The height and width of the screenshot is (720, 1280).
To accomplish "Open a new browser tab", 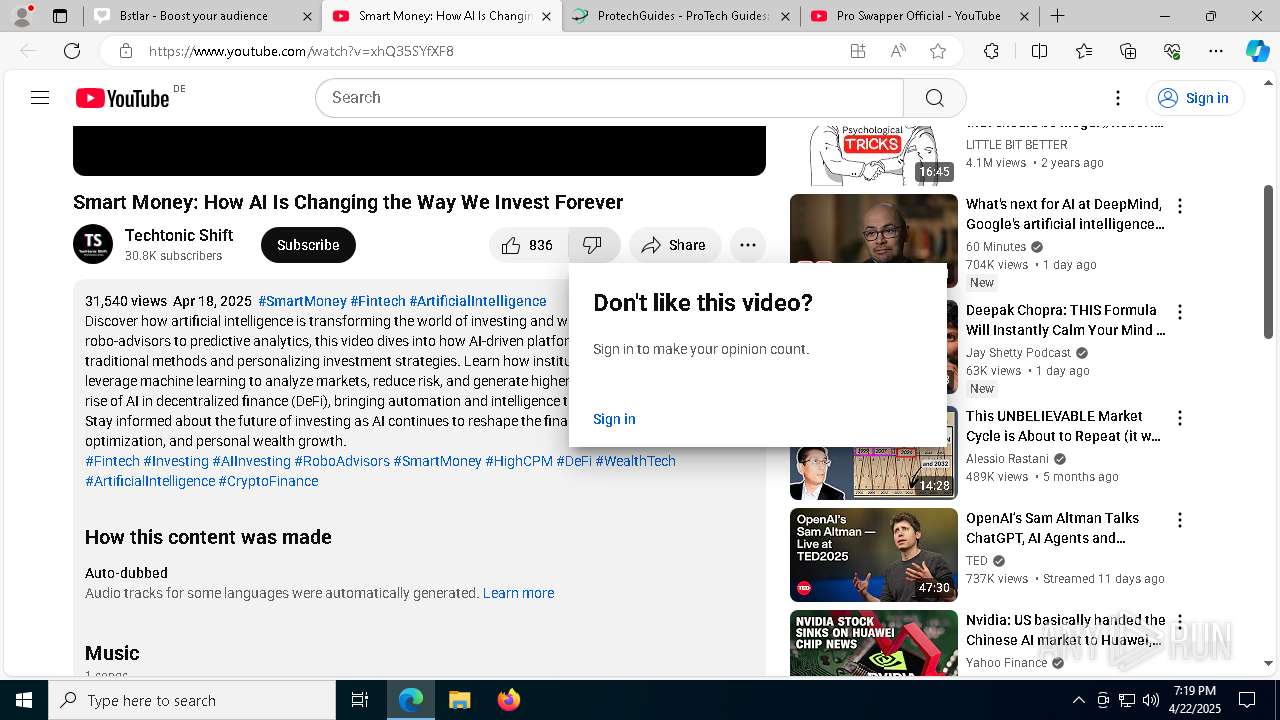I will click(x=1057, y=16).
